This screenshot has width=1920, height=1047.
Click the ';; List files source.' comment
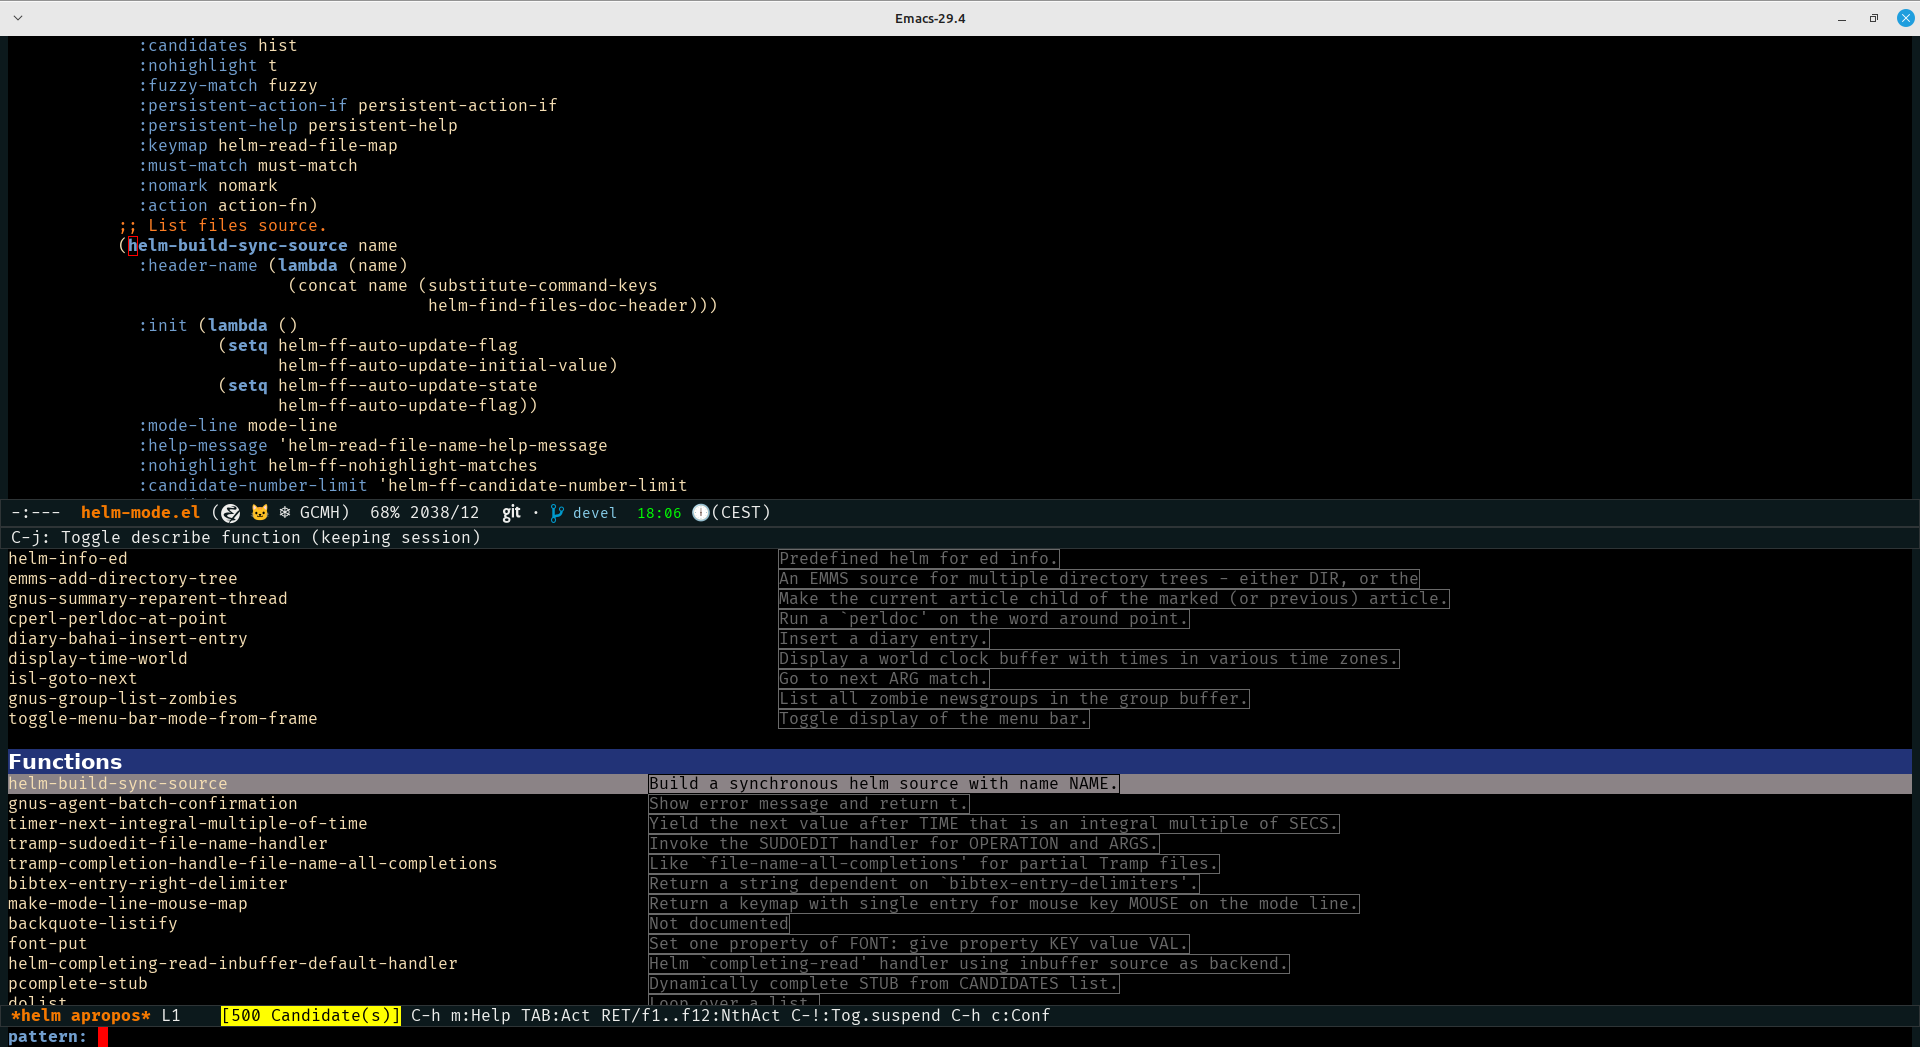(x=223, y=226)
